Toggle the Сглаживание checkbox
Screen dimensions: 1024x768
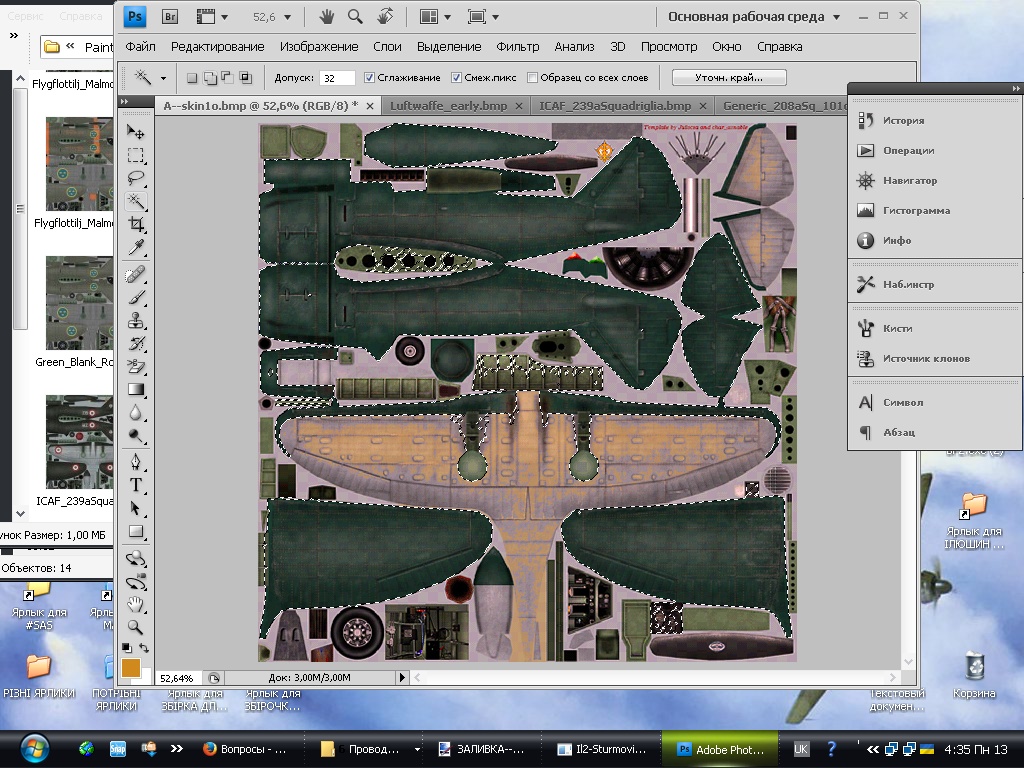click(x=370, y=78)
